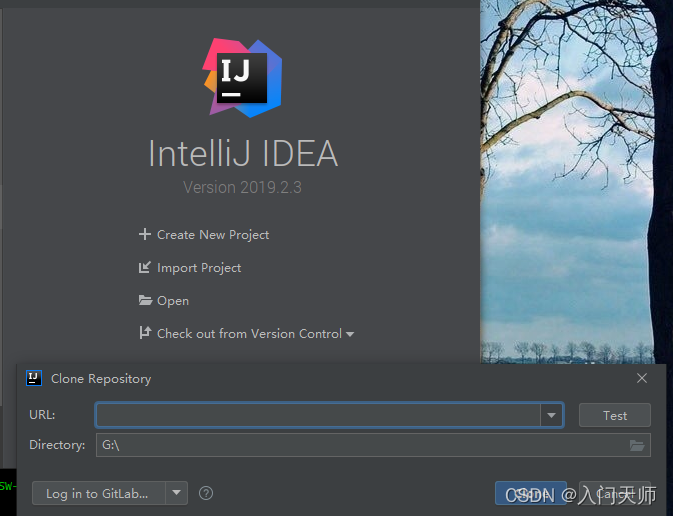Image resolution: width=673 pixels, height=516 pixels.
Task: Click the Open folder icon on welcome screen
Action: coord(145,300)
